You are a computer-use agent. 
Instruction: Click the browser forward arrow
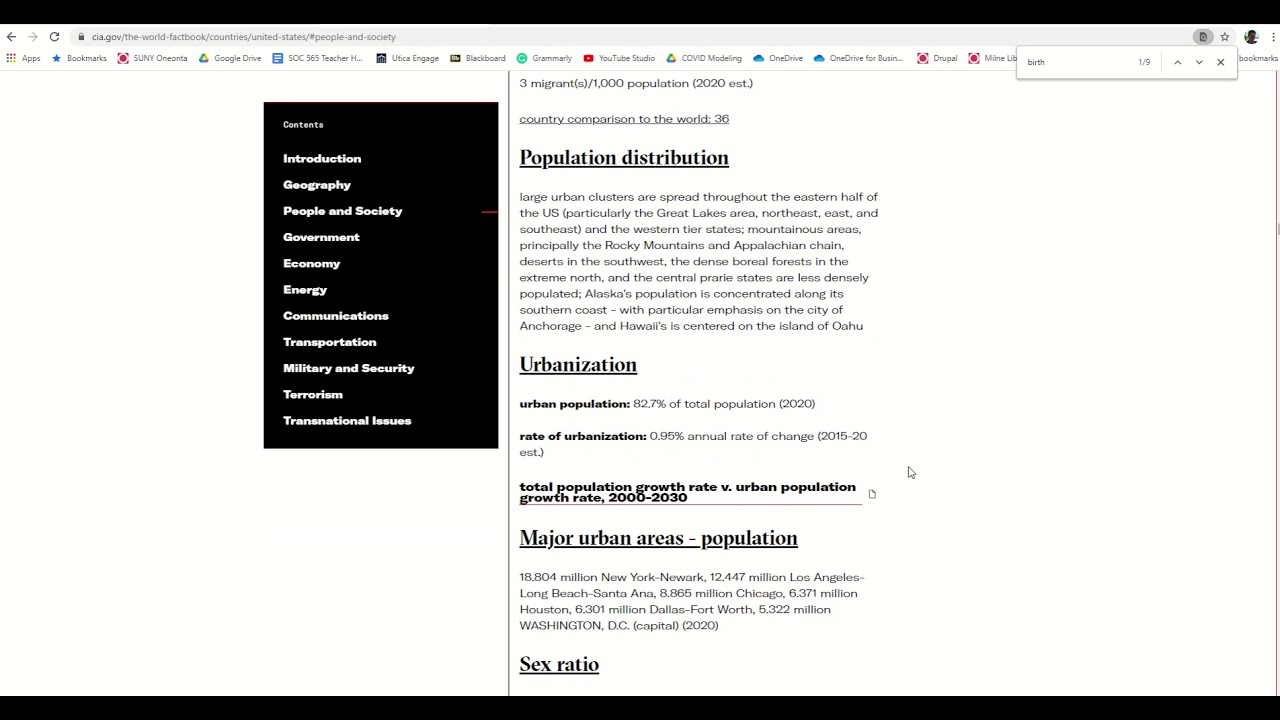tap(33, 37)
